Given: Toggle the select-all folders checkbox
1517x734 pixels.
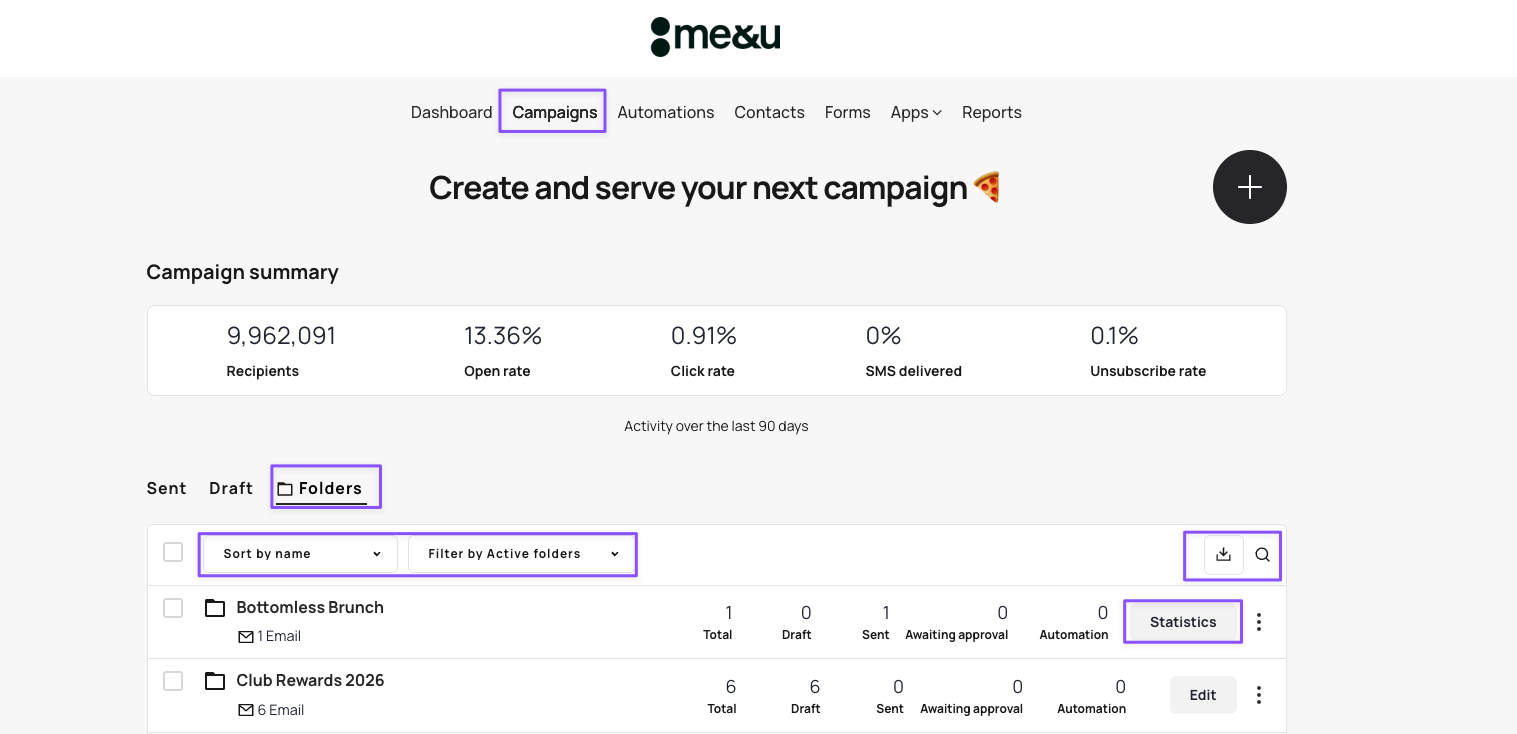Looking at the screenshot, I should [x=173, y=552].
